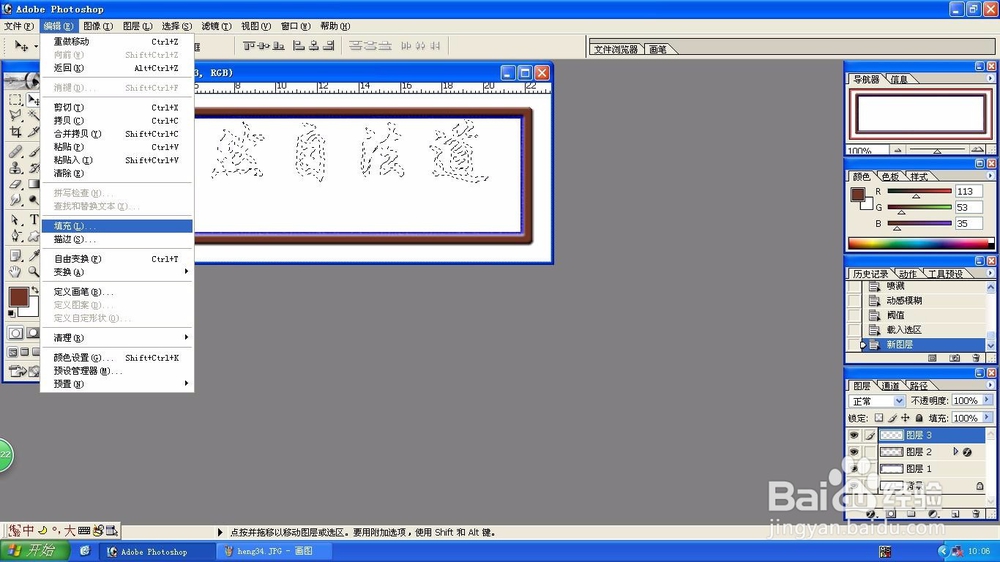This screenshot has height=562, width=1000.
Task: Select the Hand tool
Action: tap(15, 272)
